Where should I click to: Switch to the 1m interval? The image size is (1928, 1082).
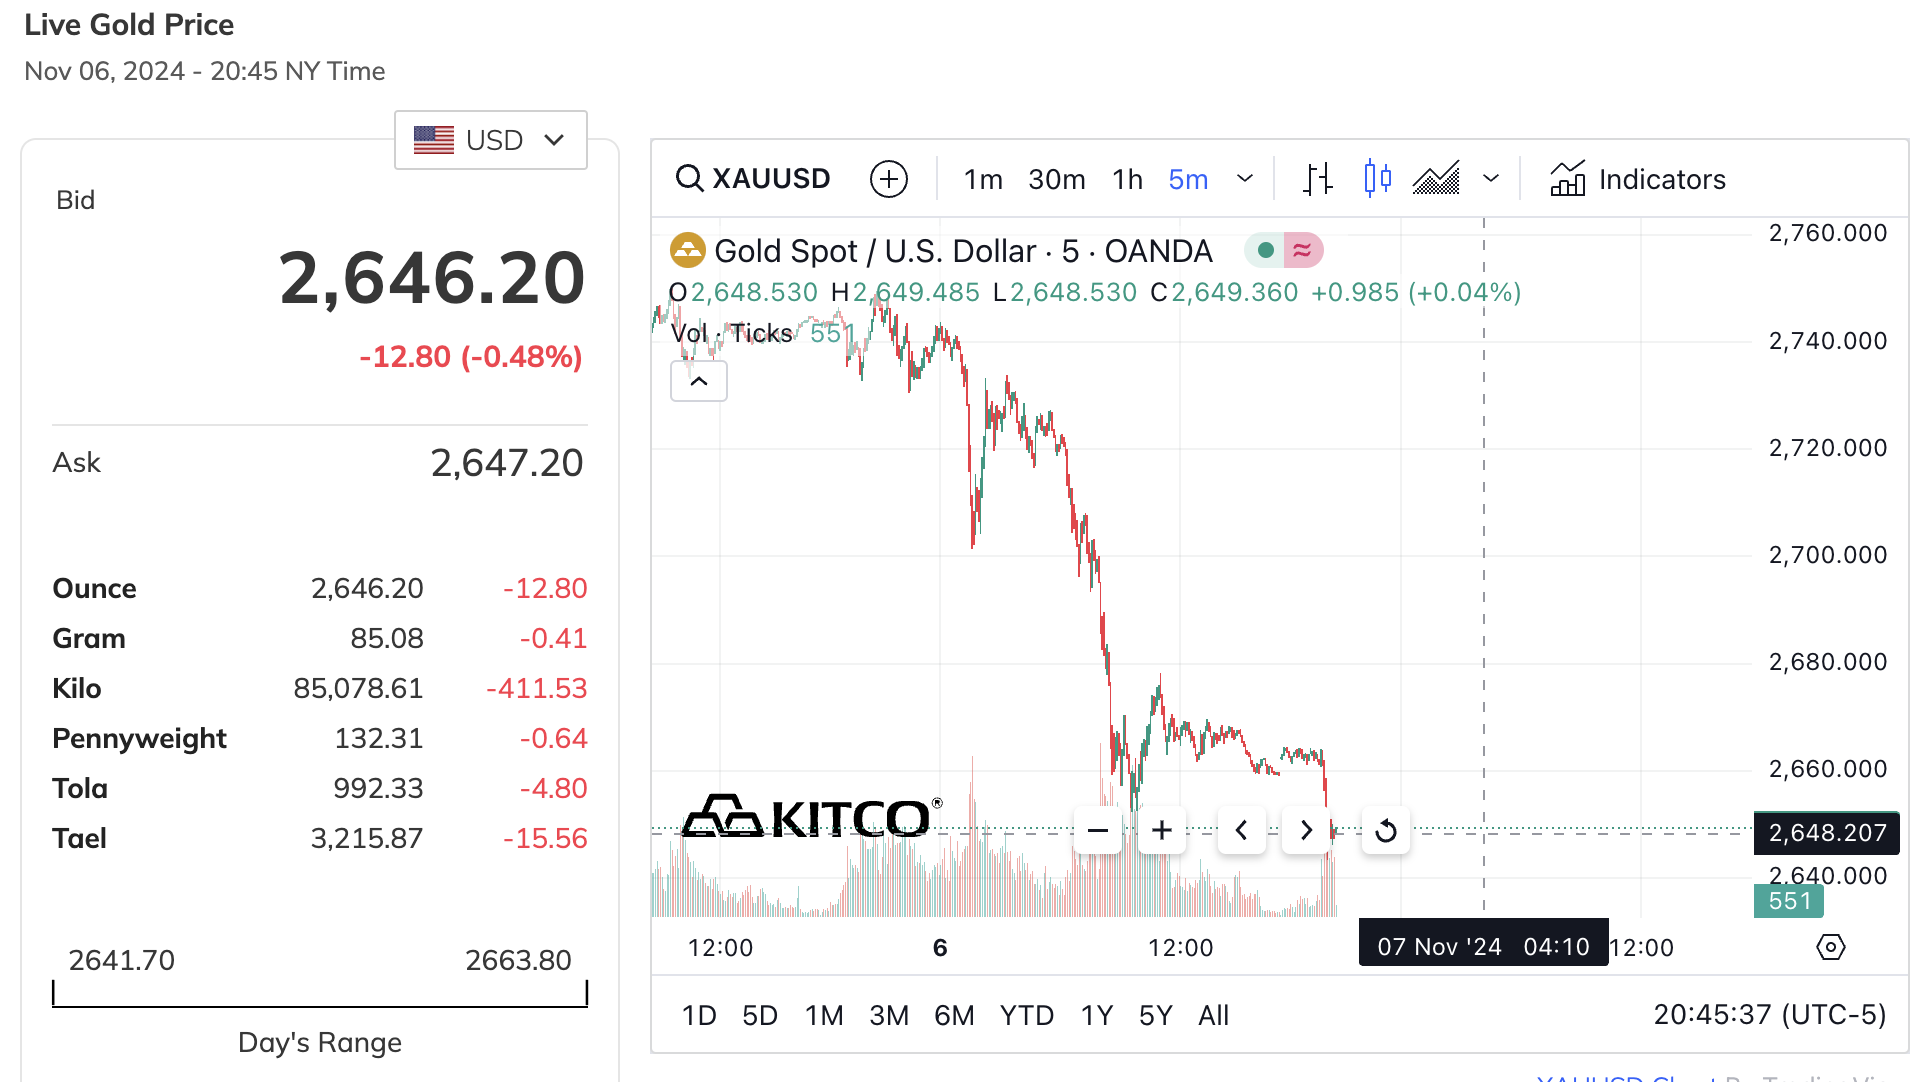point(983,179)
